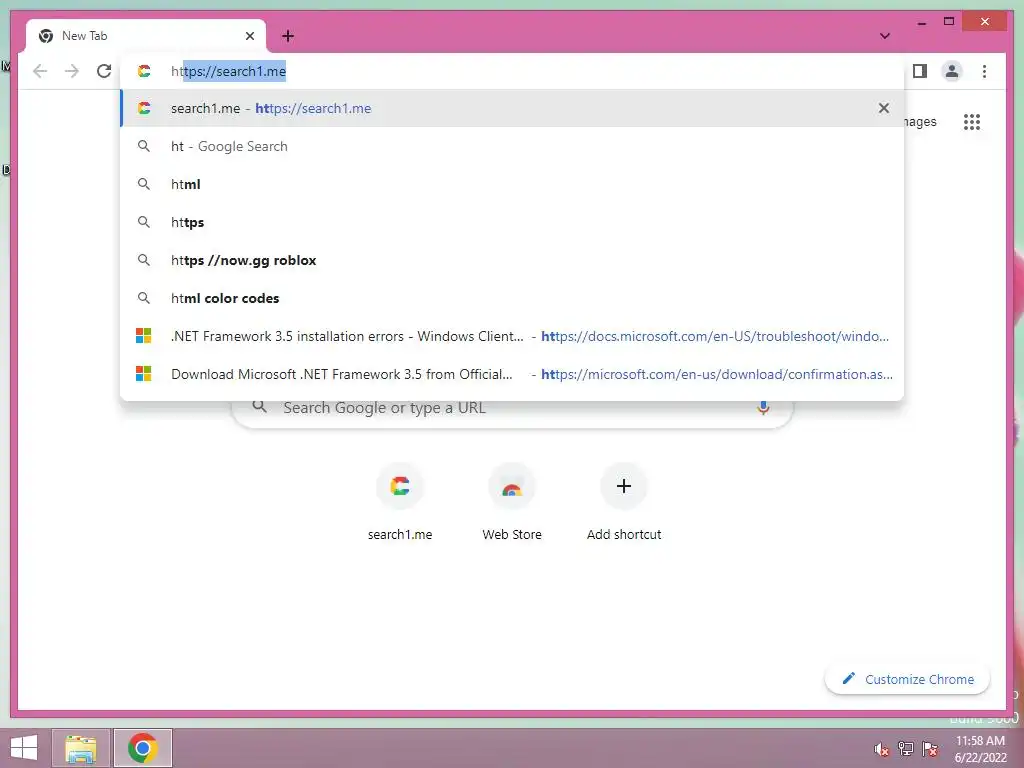Select the New Tab tab

coord(146,36)
